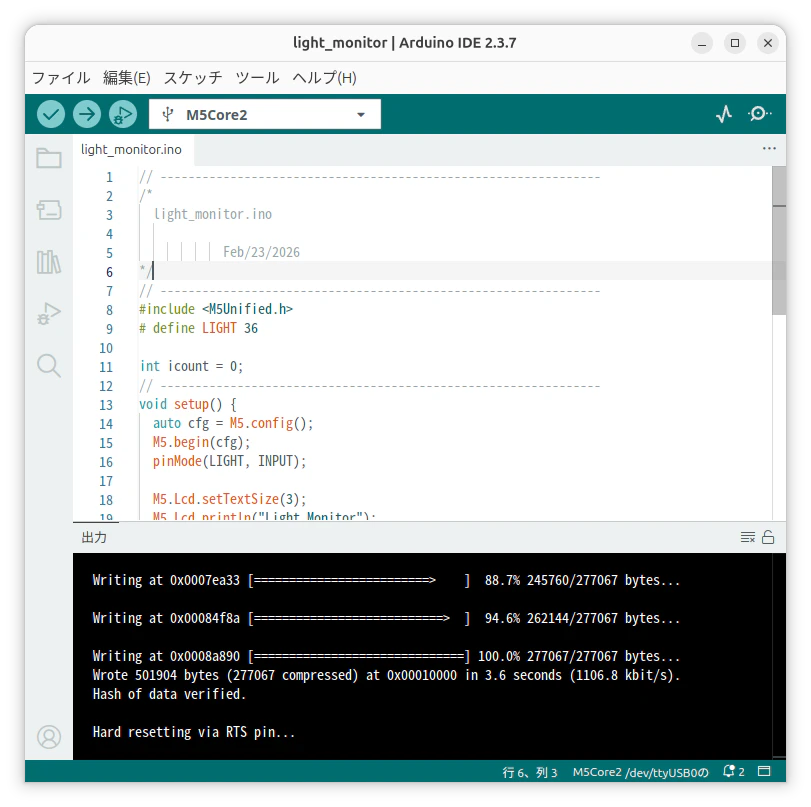The image size is (811, 807).
Task: Click line number 13 in gutter
Action: point(106,405)
